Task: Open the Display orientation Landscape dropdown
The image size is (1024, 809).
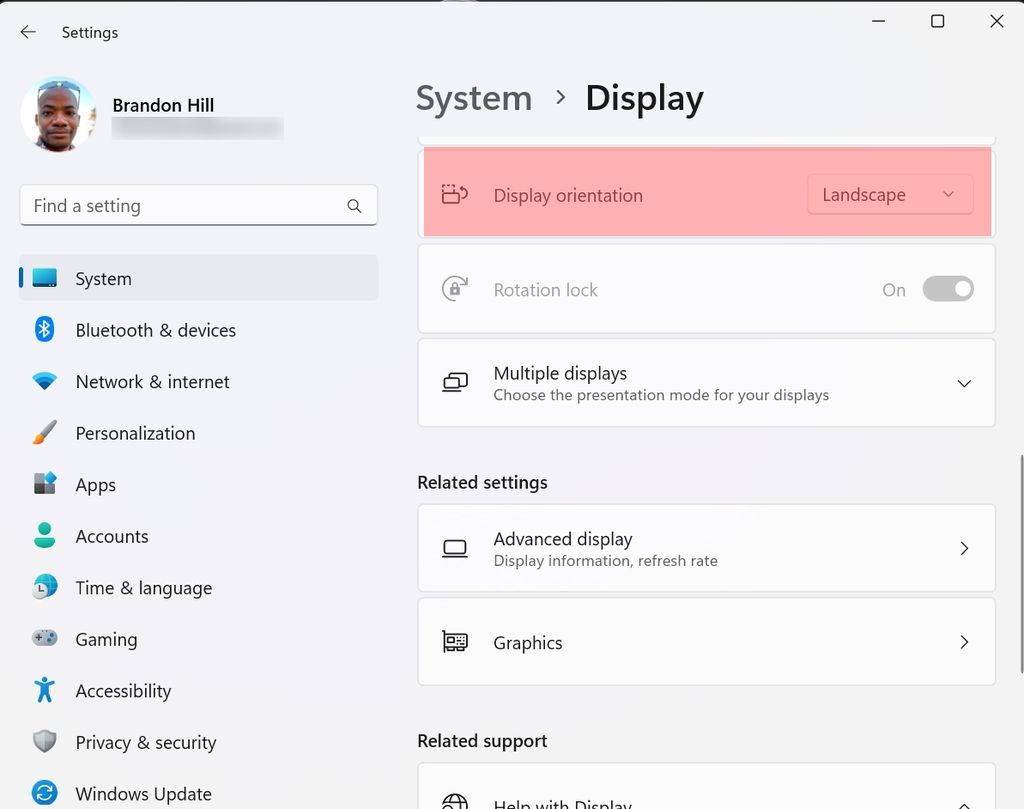Action: [x=889, y=194]
